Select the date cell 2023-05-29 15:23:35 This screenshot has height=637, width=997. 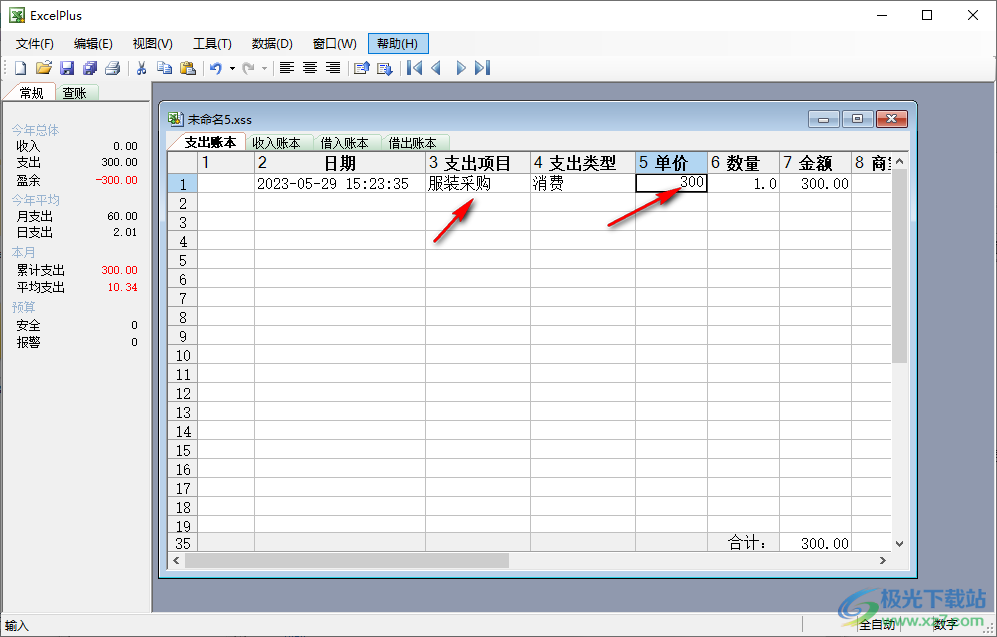340,183
